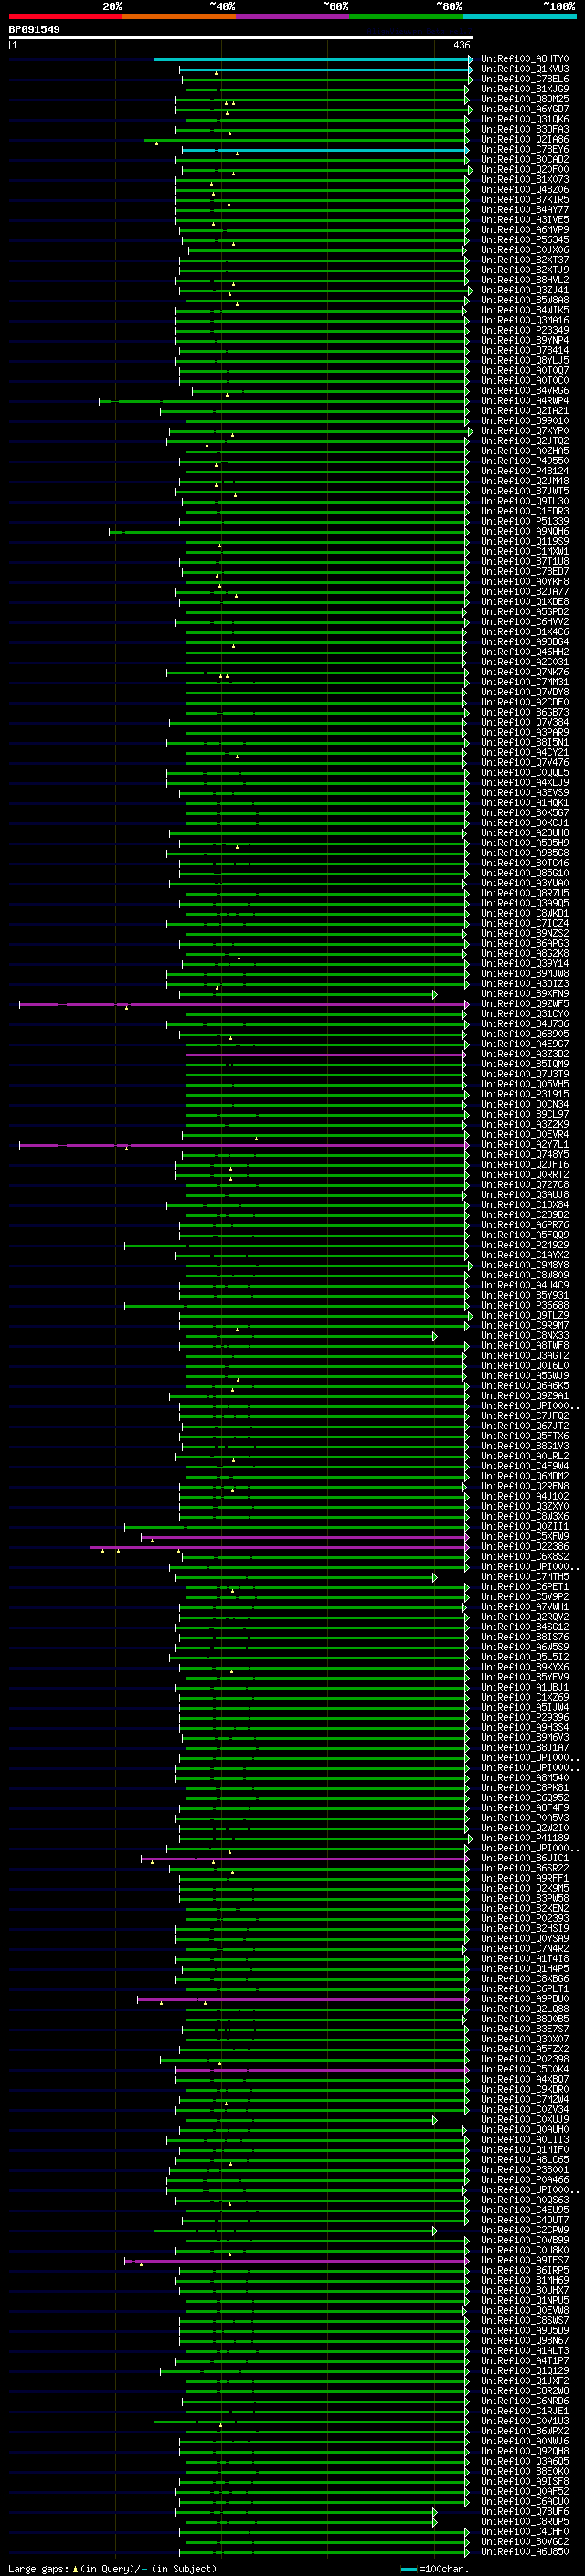Select hit label UniRef100_A4E9G7
585x2576 pixels.
click(x=524, y=1044)
